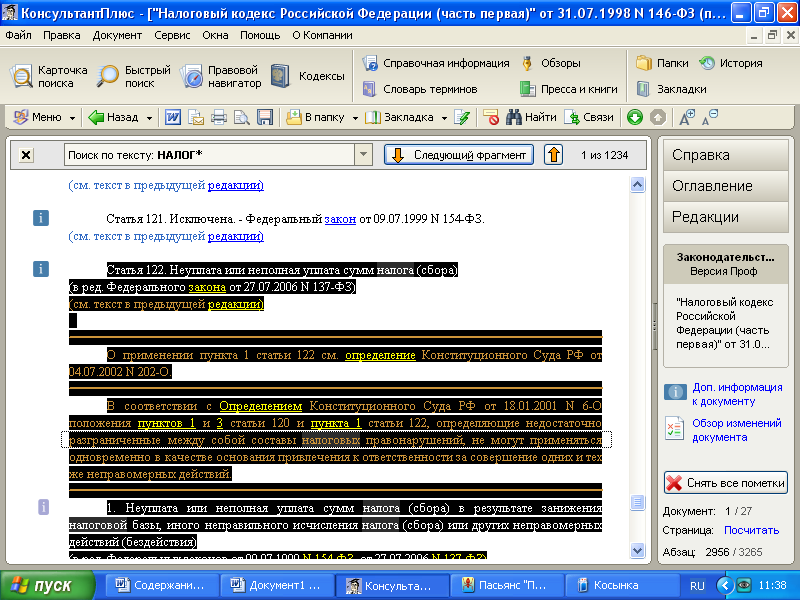Open Обзоры section
Viewport: 800px width, 600px height.
(x=551, y=63)
